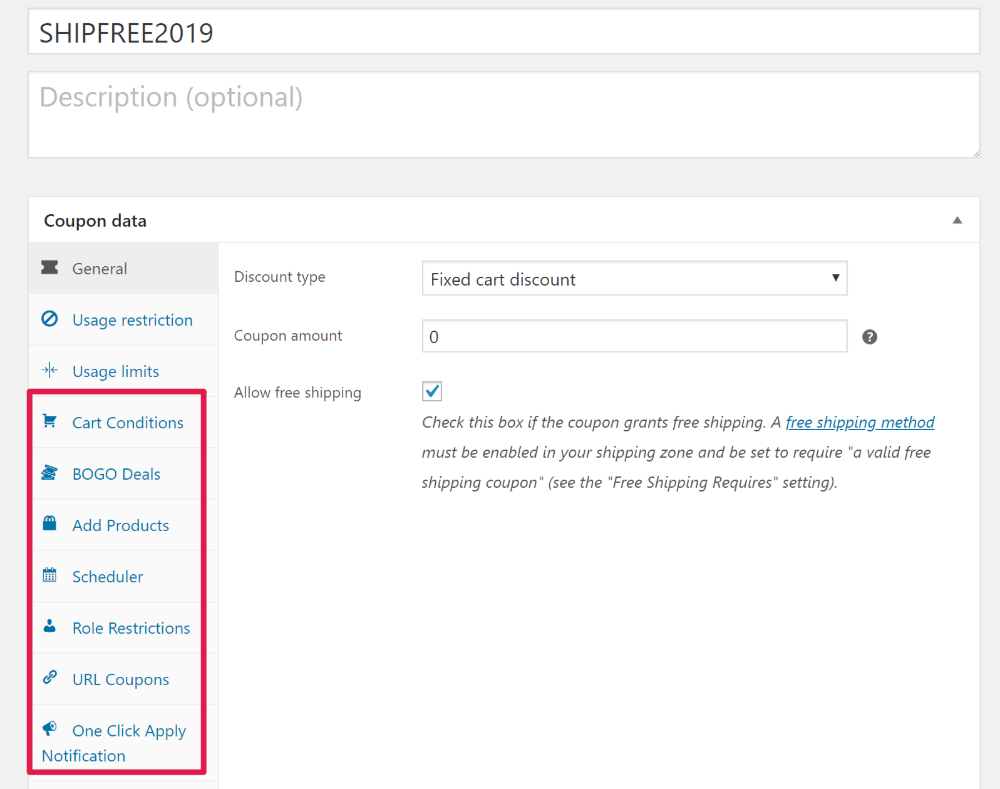Click the URL Coupons link icon
The height and width of the screenshot is (789, 1000).
point(50,677)
